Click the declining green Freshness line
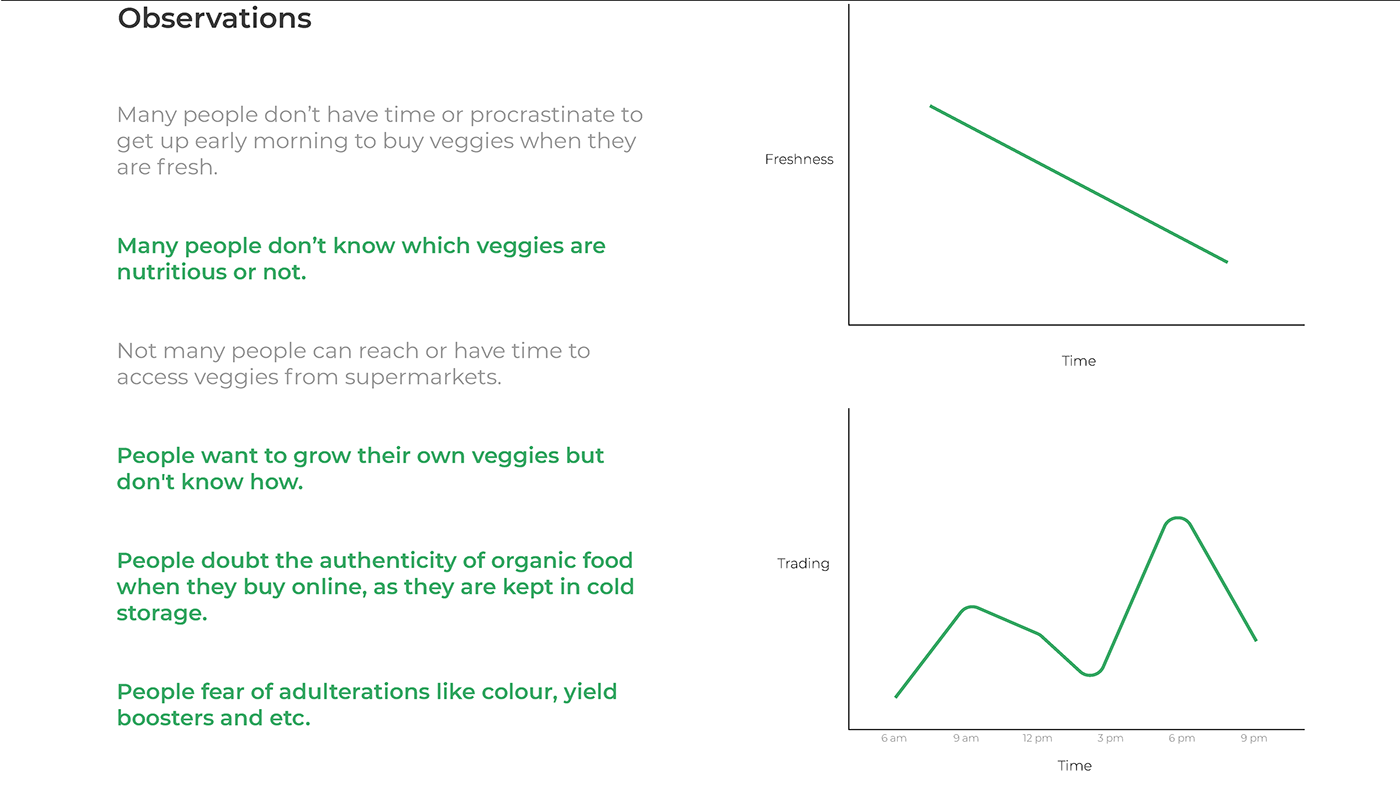The width and height of the screenshot is (1400, 787). (1078, 184)
